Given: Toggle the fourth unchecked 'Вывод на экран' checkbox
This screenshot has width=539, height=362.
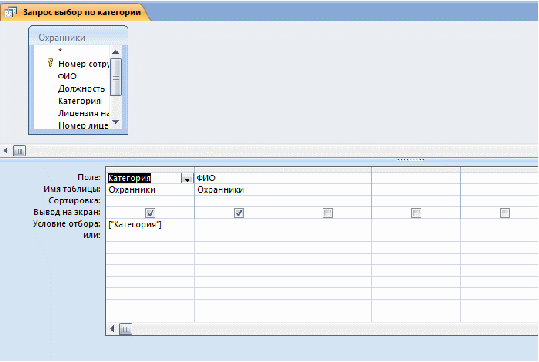Looking at the screenshot, I should 416,213.
